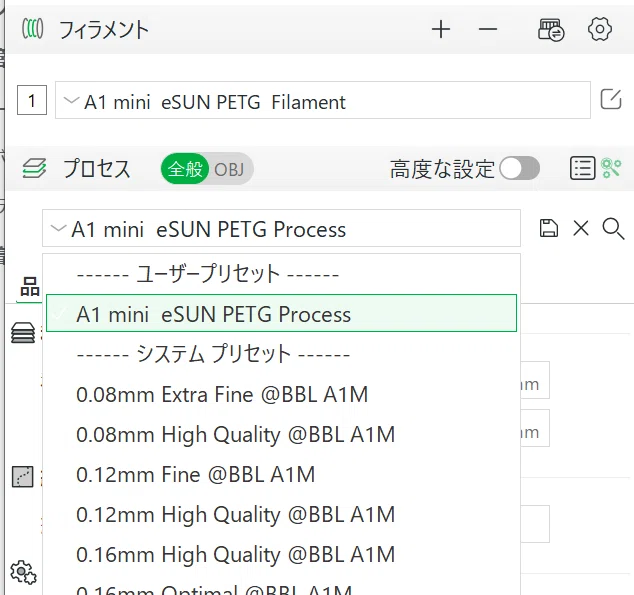
Task: Click the double-gear advanced settings icon
Action: tap(23, 572)
